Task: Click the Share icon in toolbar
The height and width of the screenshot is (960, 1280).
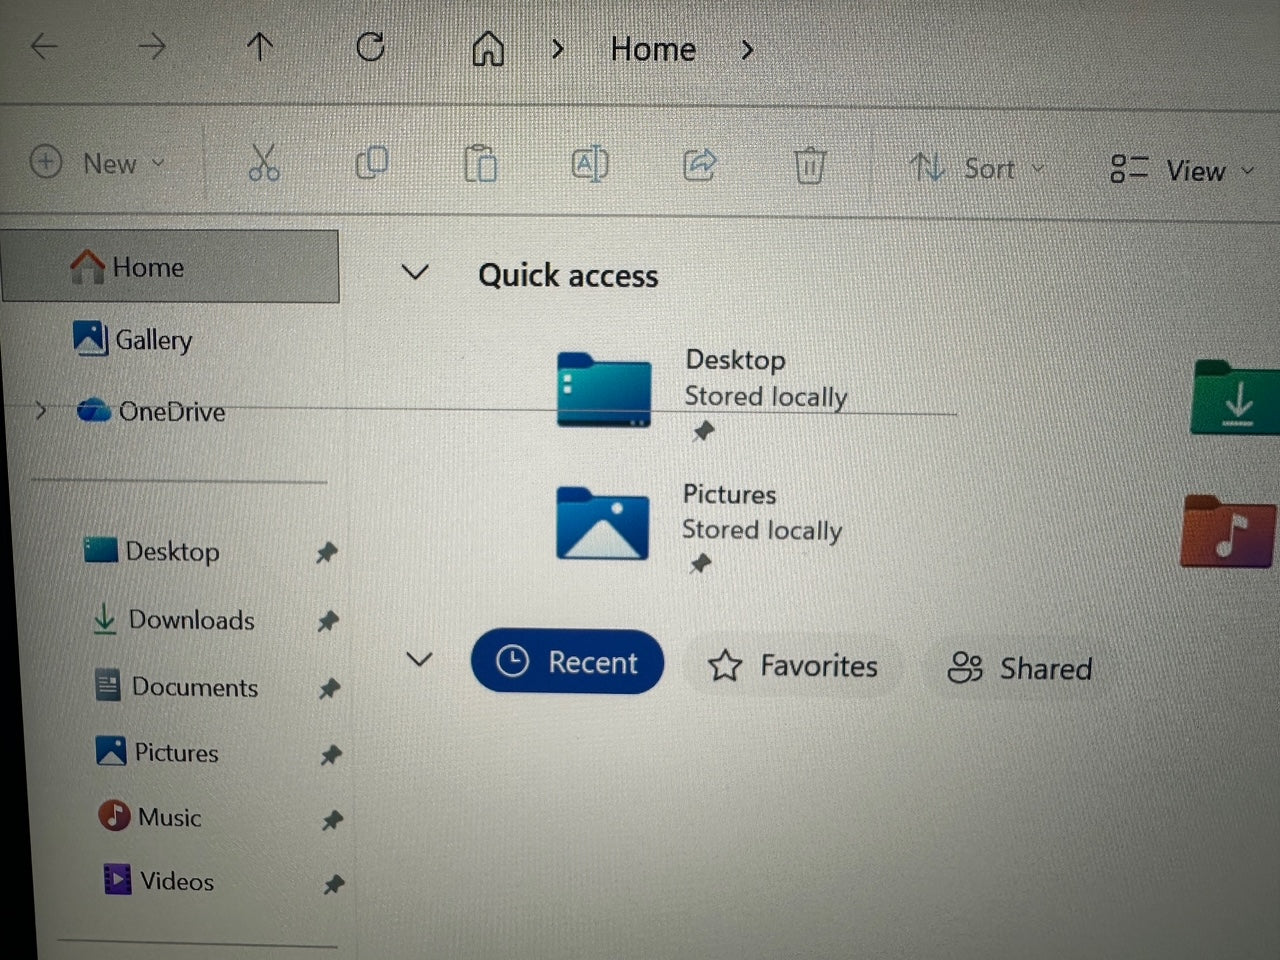Action: (699, 164)
